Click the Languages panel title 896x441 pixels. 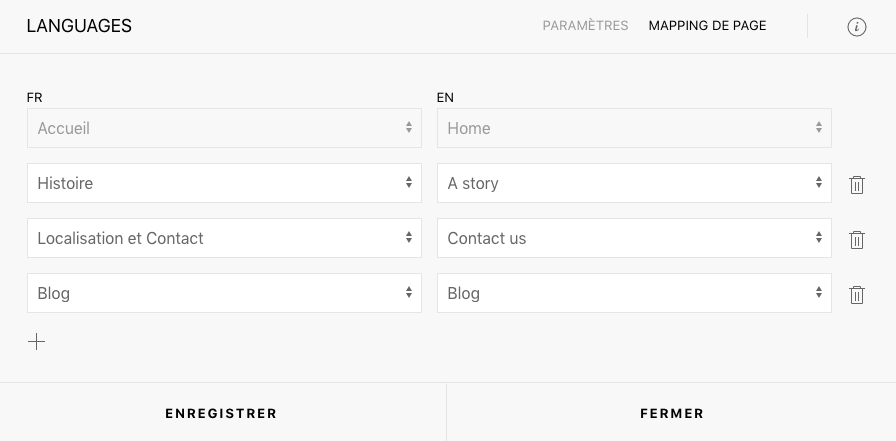click(79, 26)
